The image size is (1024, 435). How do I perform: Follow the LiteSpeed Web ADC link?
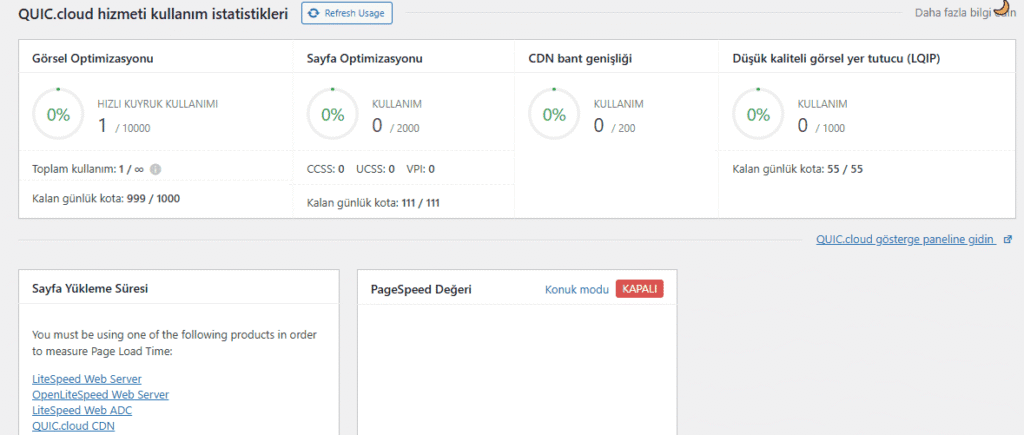[x=82, y=410]
